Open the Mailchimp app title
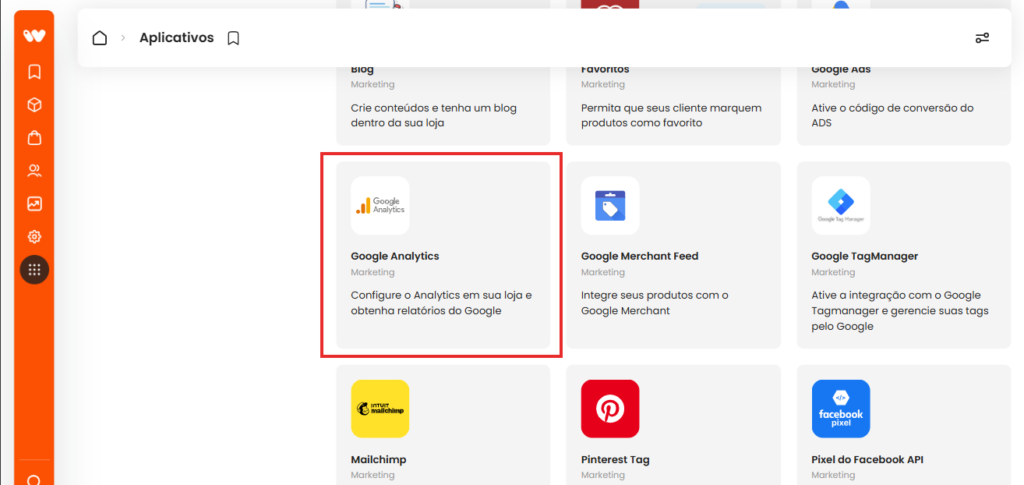This screenshot has height=485, width=1024. [x=379, y=460]
